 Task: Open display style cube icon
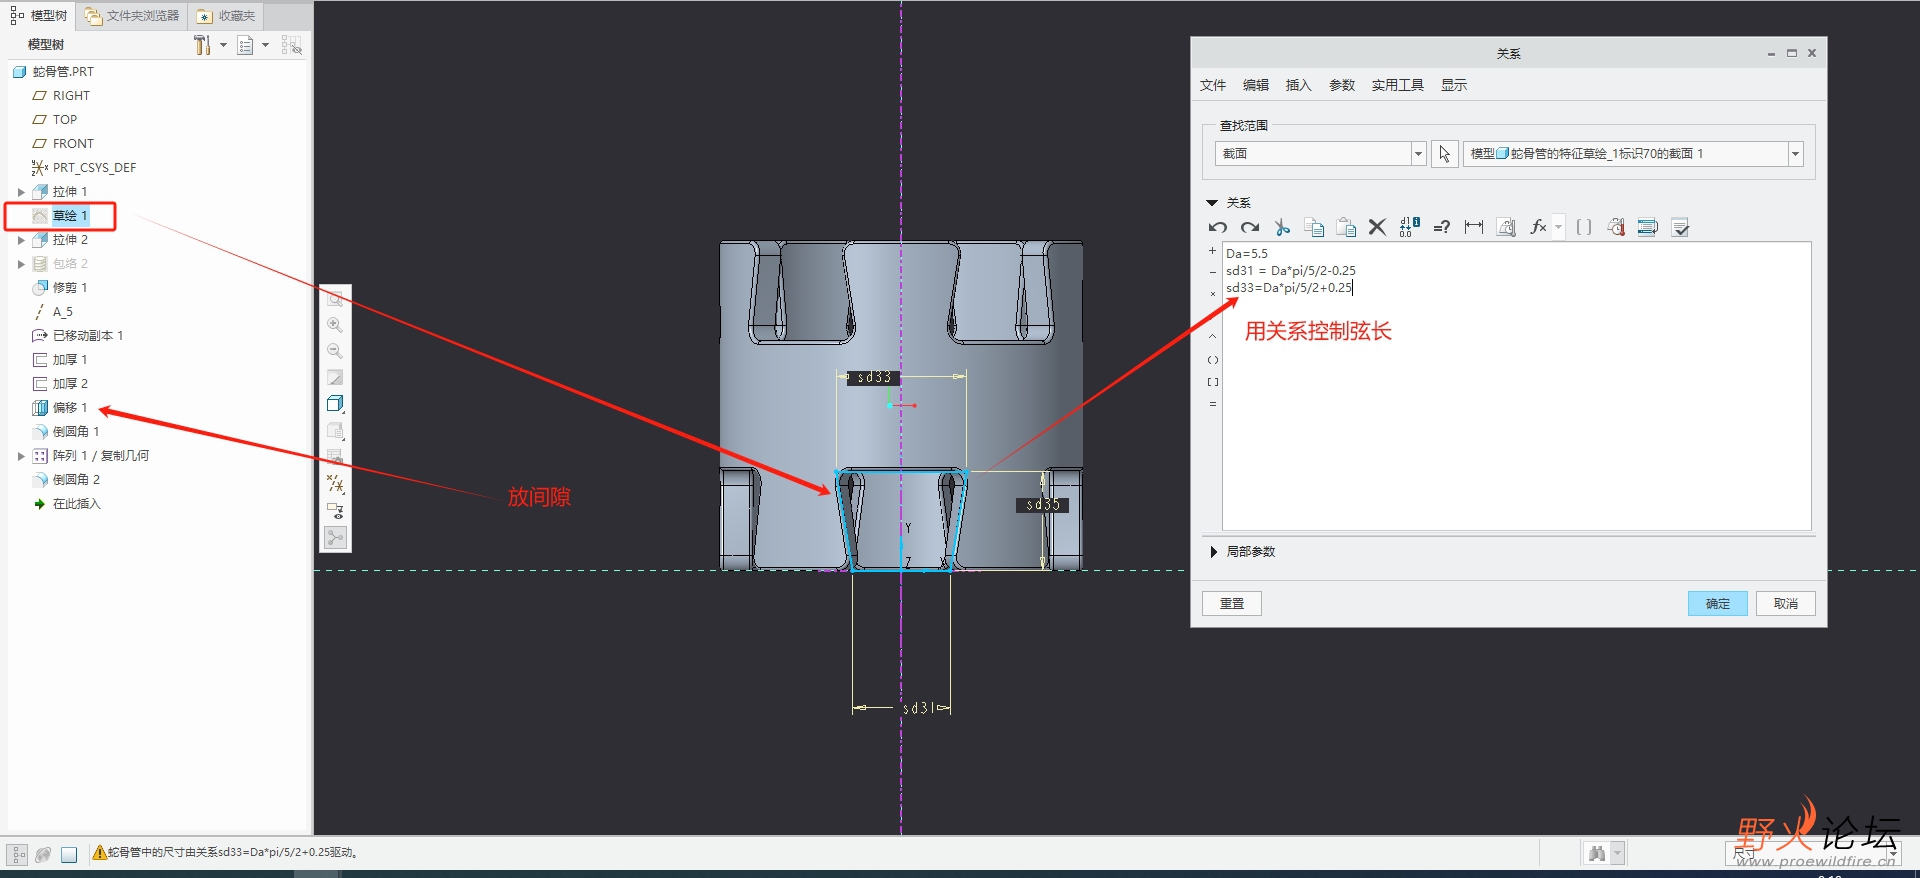(335, 404)
